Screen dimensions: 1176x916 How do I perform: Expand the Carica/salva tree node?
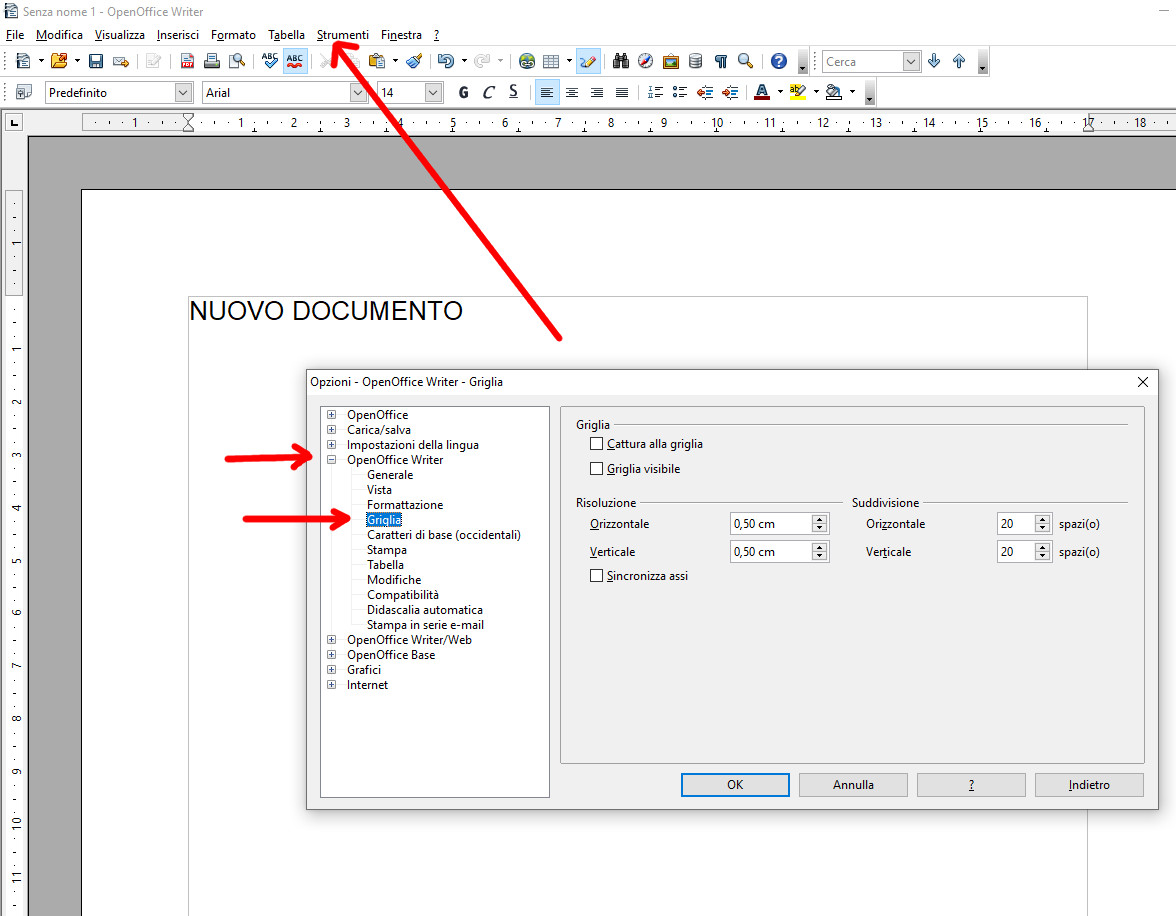pos(331,430)
